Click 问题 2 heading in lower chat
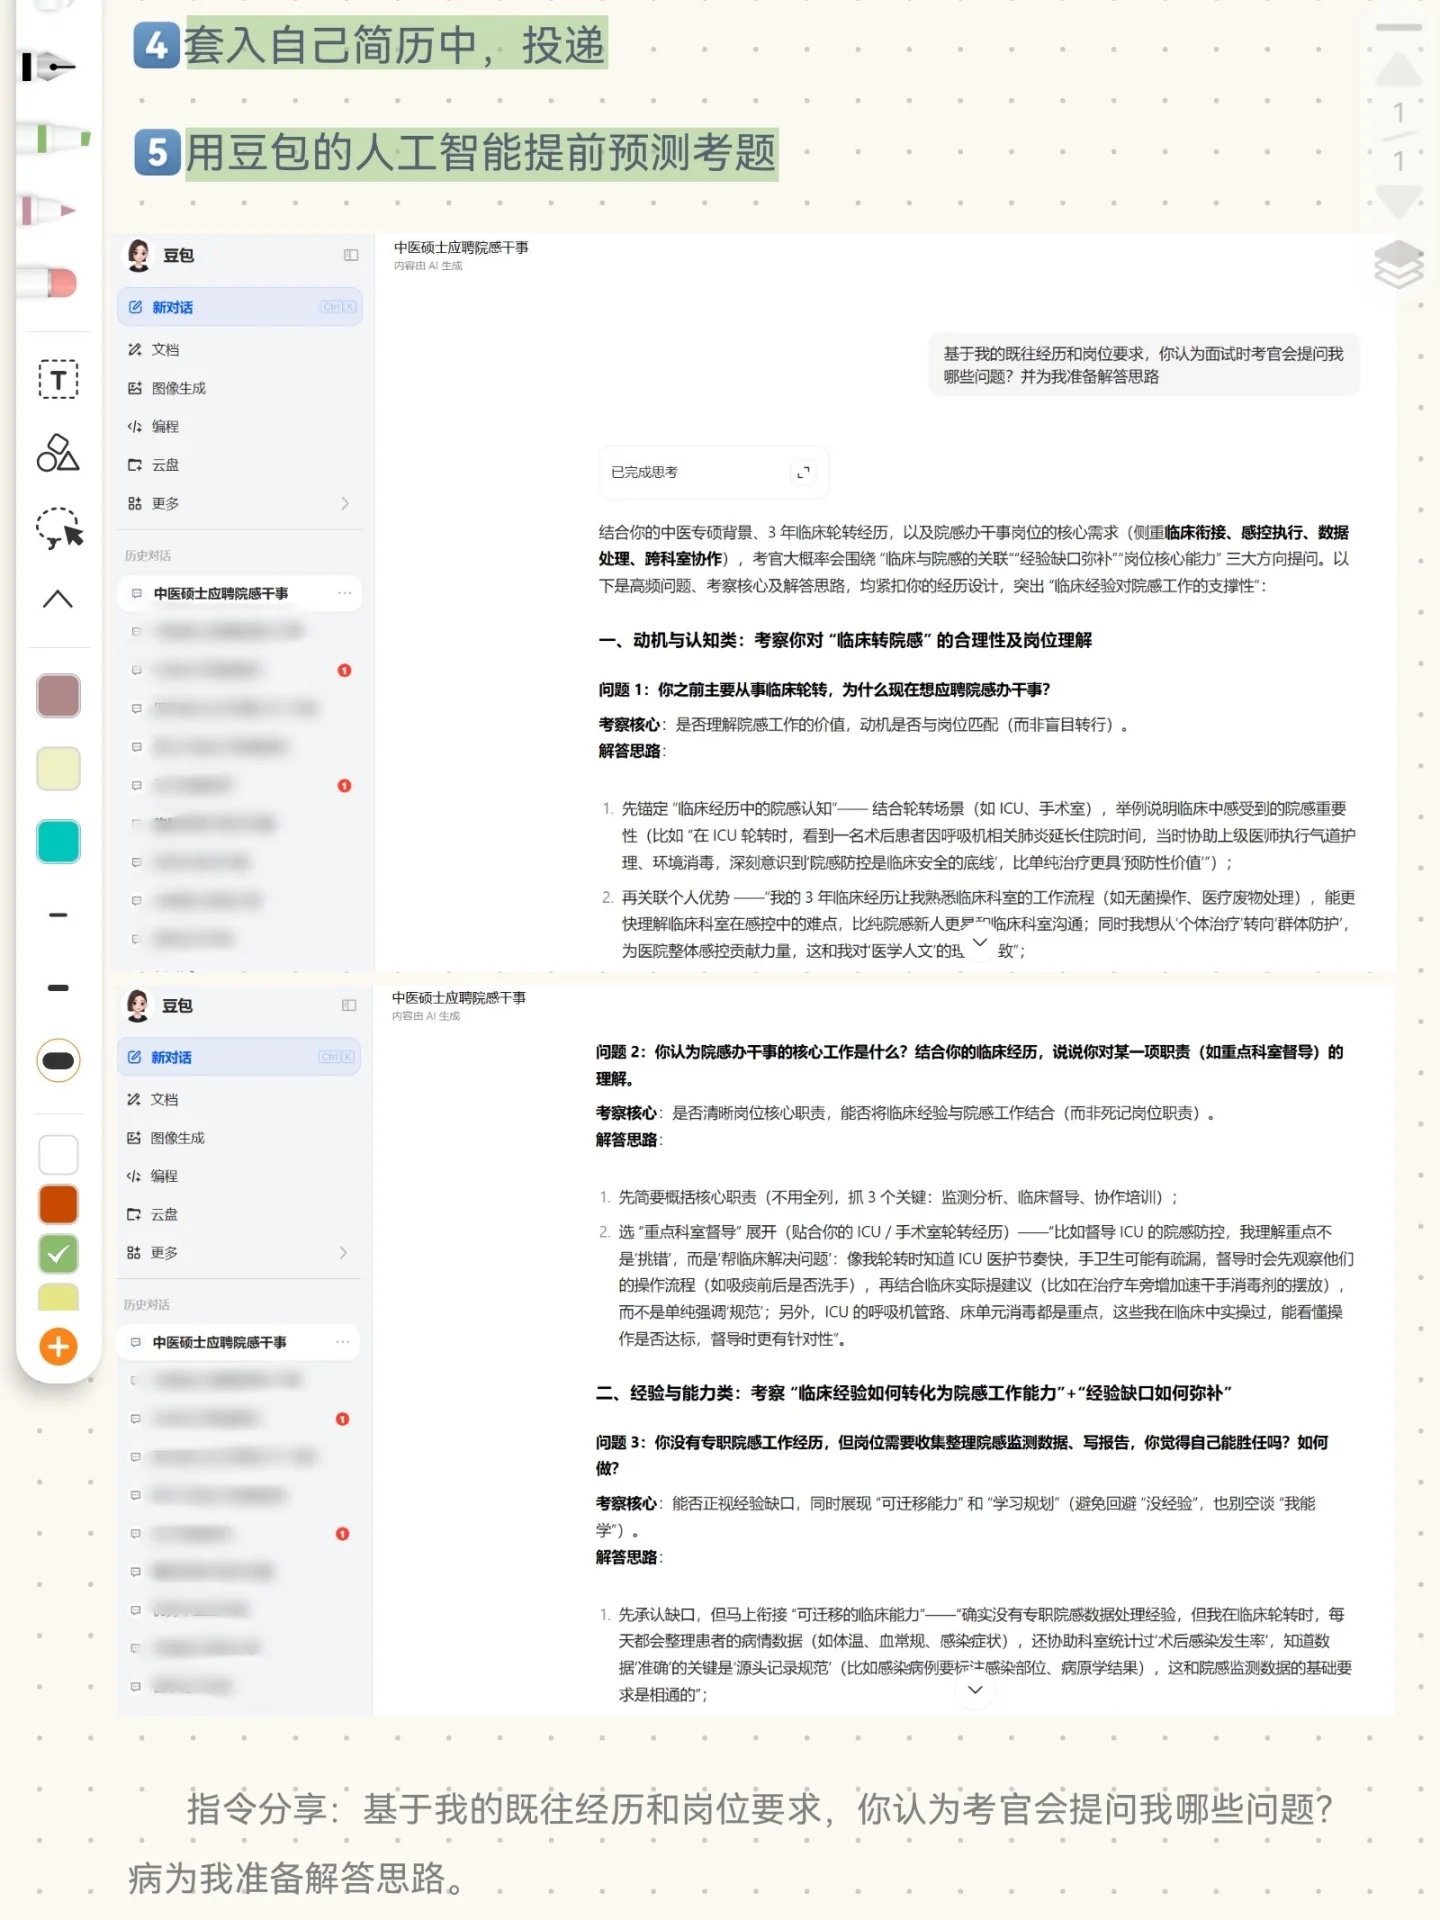Viewport: 1440px width, 1920px height. 970,1065
